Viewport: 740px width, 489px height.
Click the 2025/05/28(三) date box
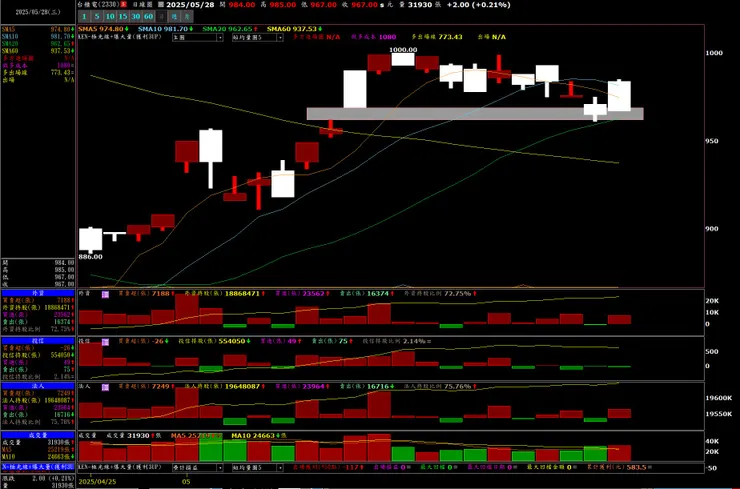point(38,12)
